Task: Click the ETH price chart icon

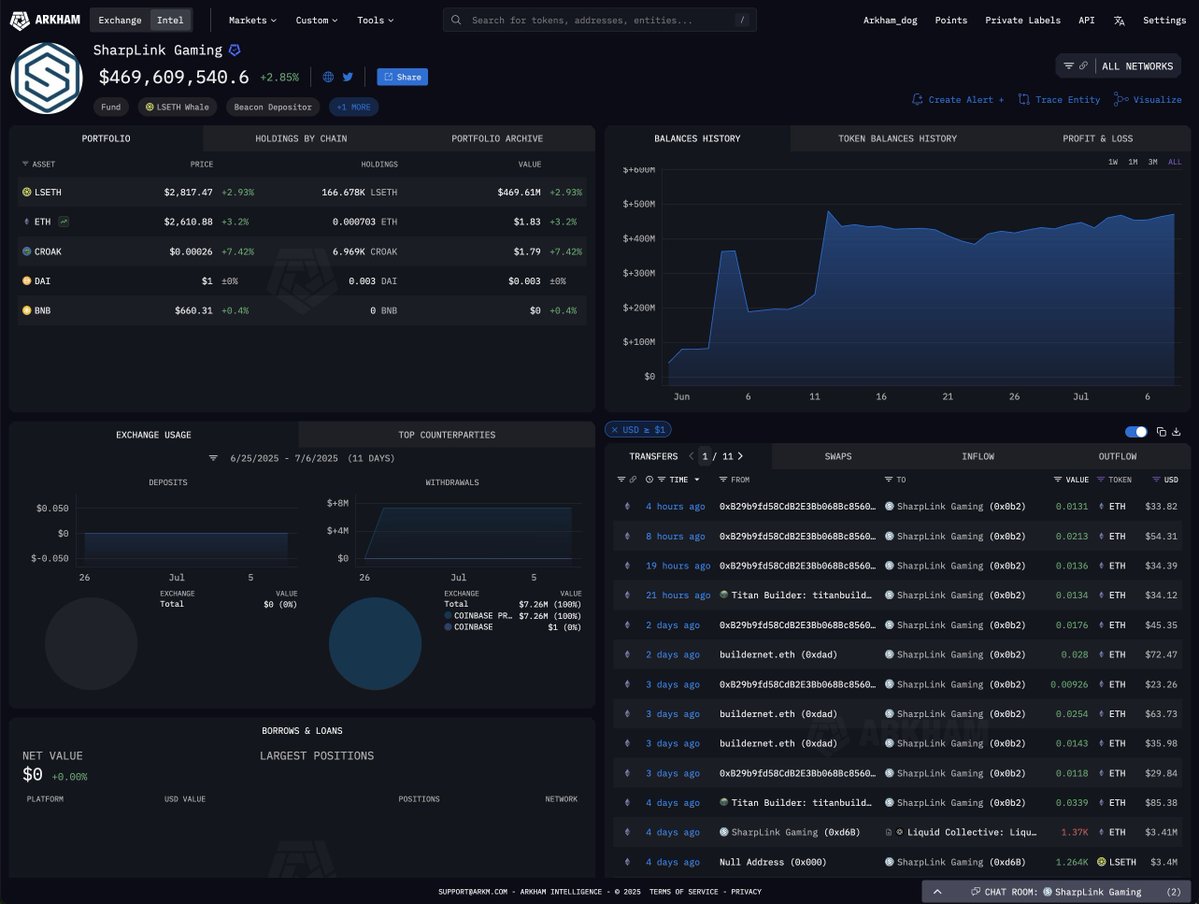Action: click(64, 221)
